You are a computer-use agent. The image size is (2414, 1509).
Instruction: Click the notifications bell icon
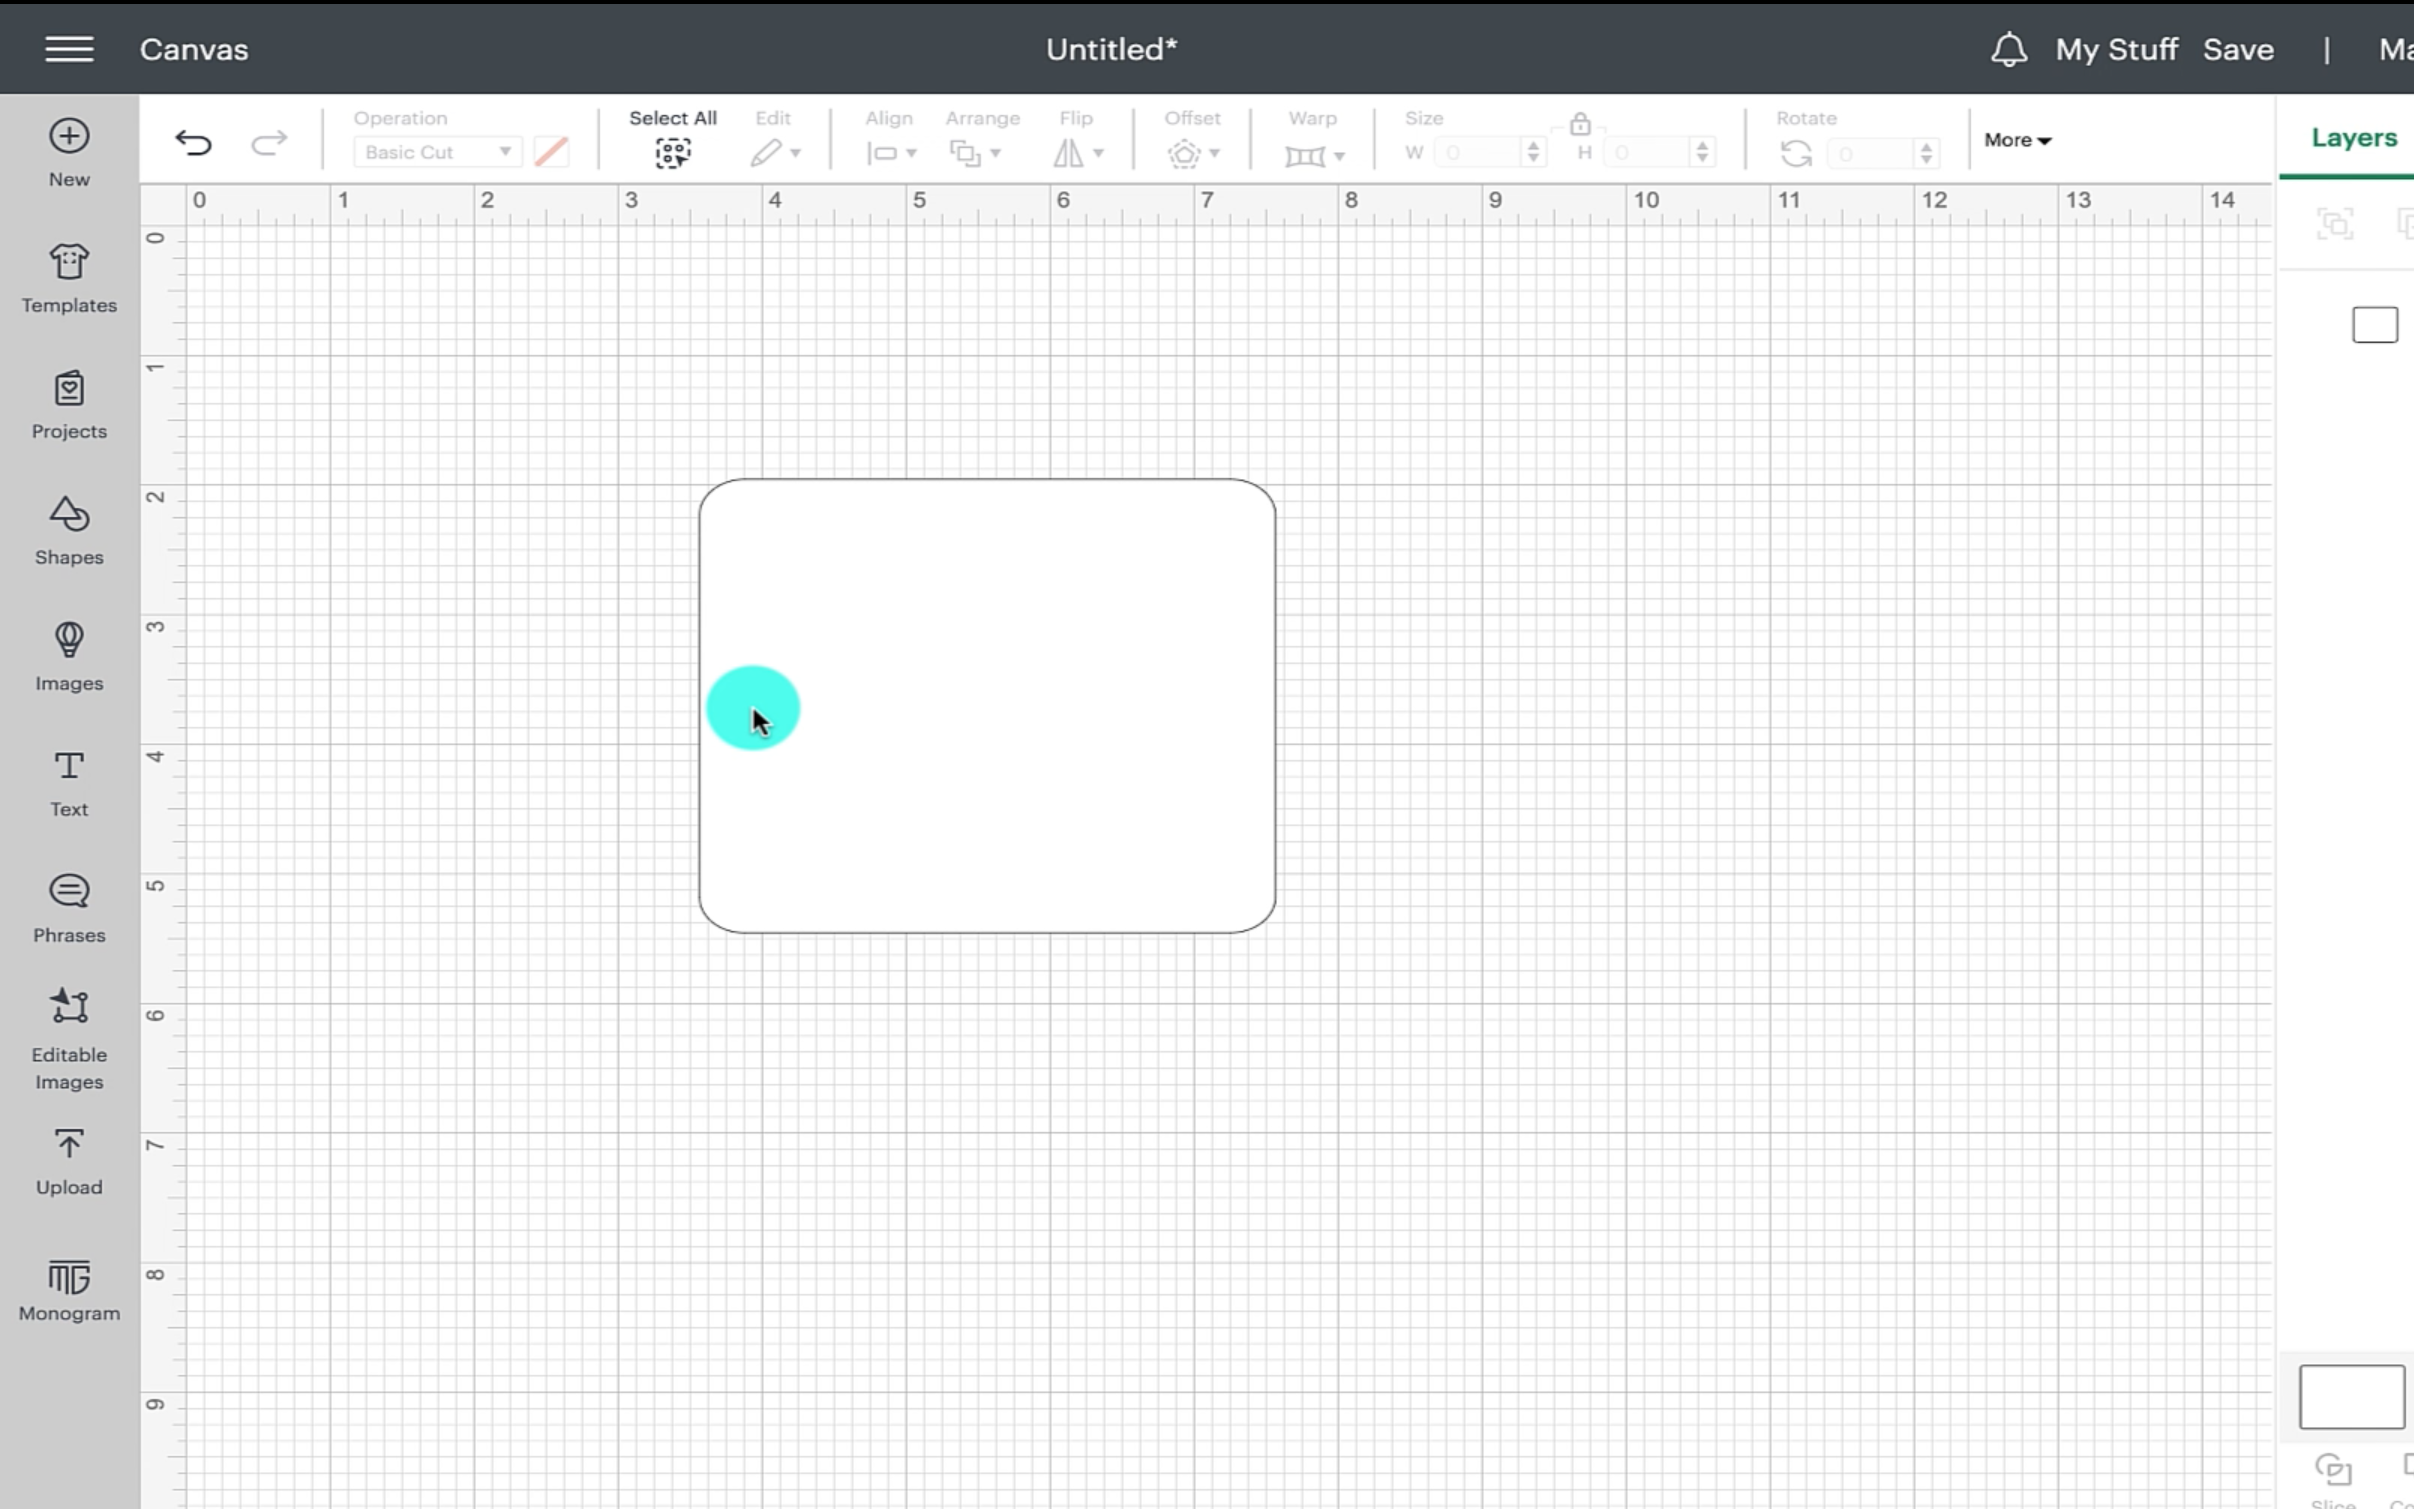(x=2008, y=49)
